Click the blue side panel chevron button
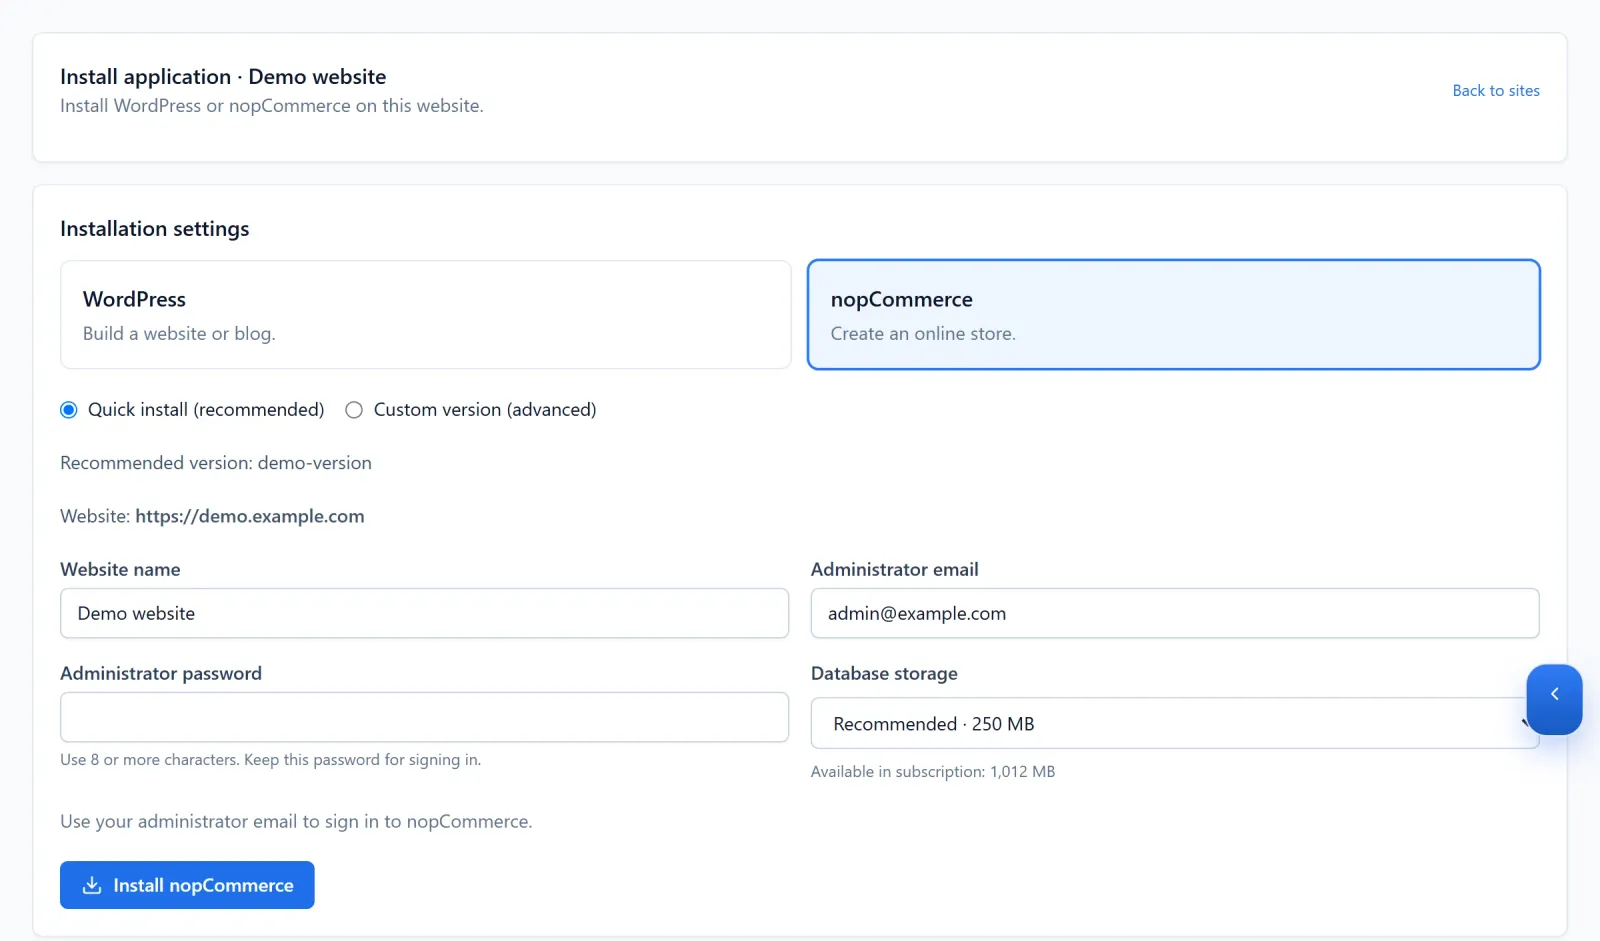This screenshot has height=941, width=1600. pyautogui.click(x=1554, y=699)
